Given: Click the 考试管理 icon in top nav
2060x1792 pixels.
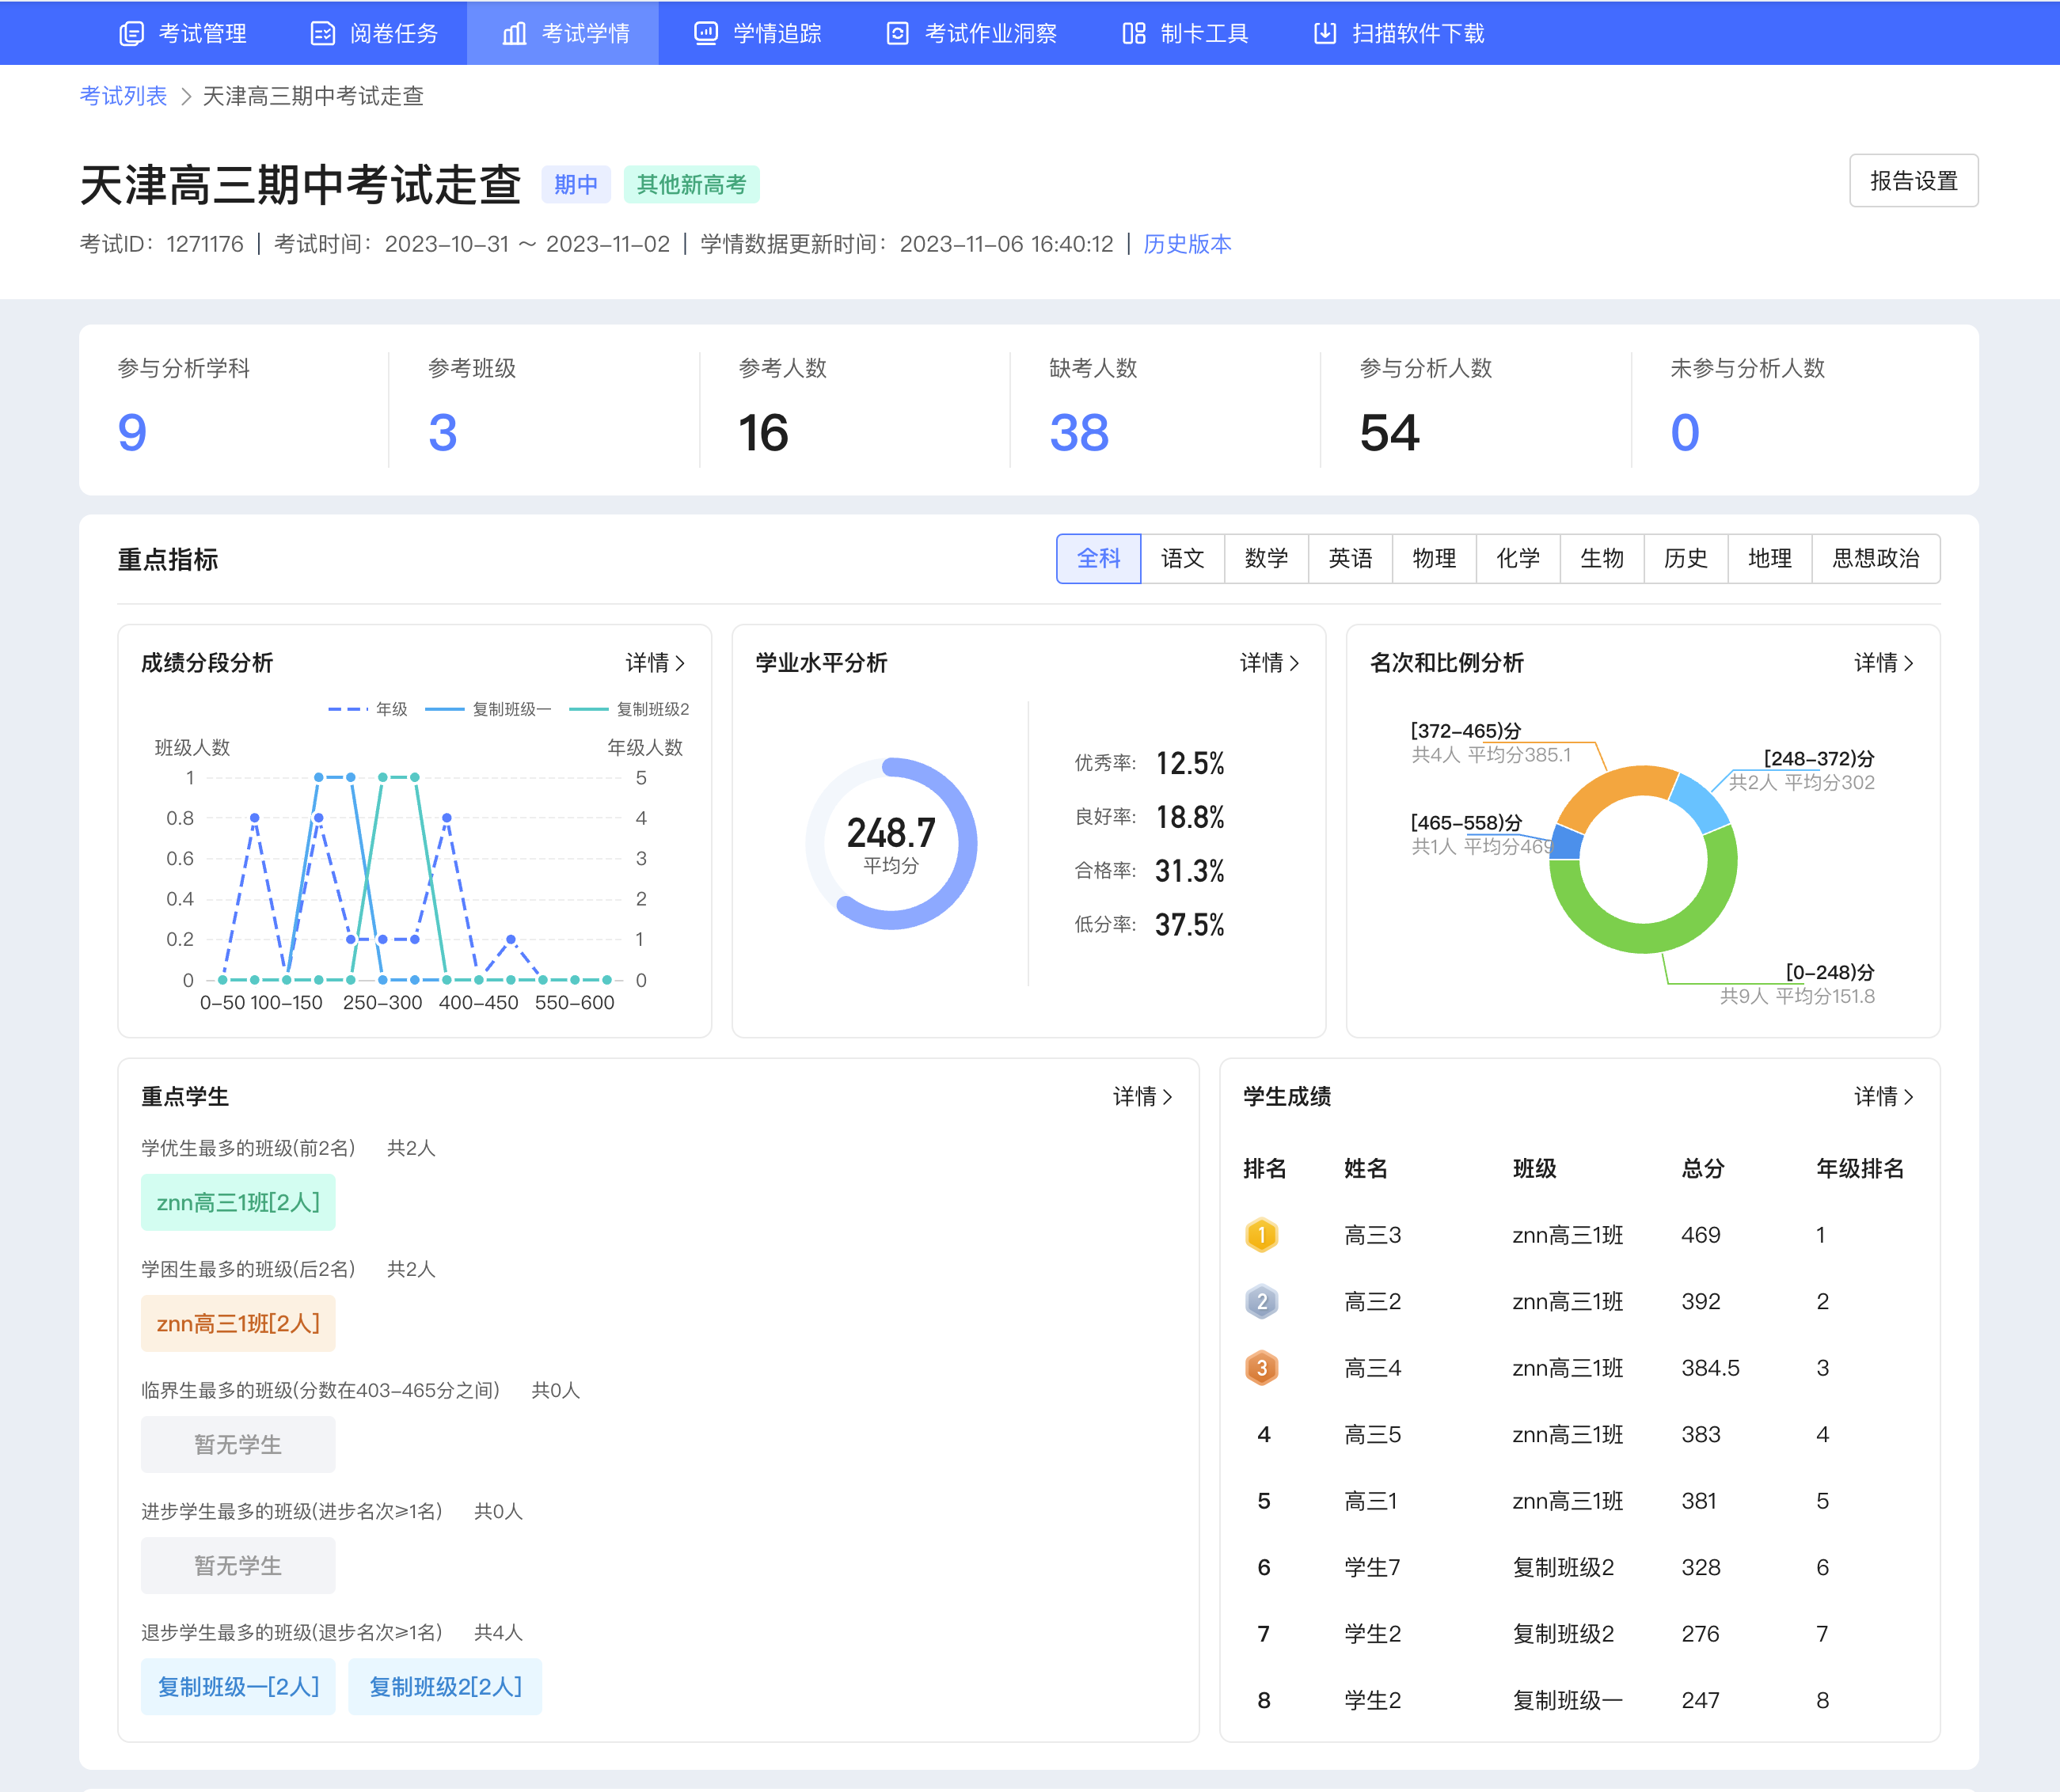Looking at the screenshot, I should pyautogui.click(x=131, y=34).
